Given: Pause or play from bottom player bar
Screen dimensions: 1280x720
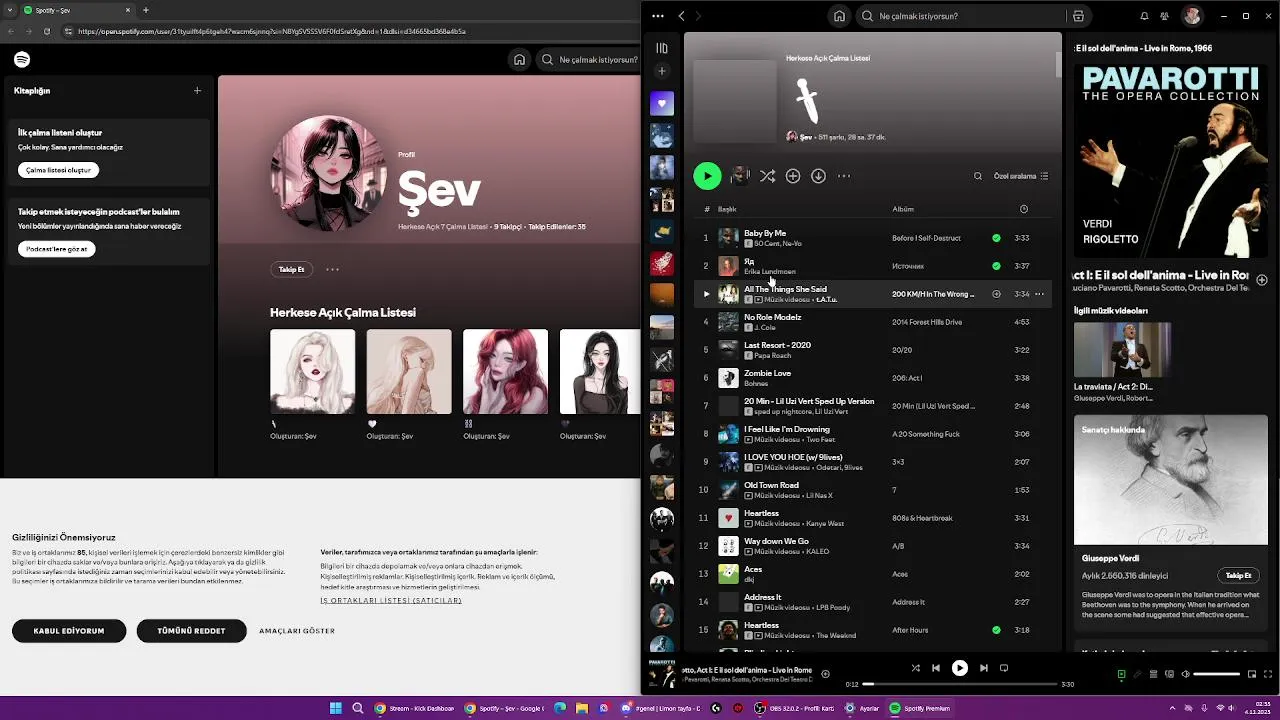Looking at the screenshot, I should pyautogui.click(x=959, y=668).
